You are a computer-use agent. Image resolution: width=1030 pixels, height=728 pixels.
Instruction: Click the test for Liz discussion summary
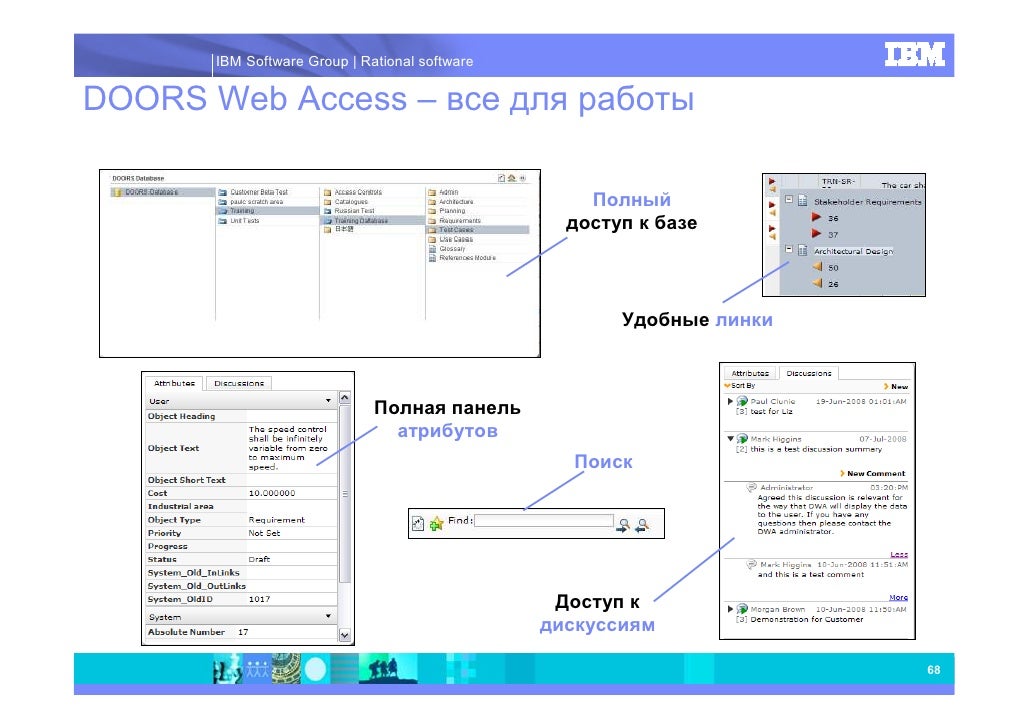771,411
